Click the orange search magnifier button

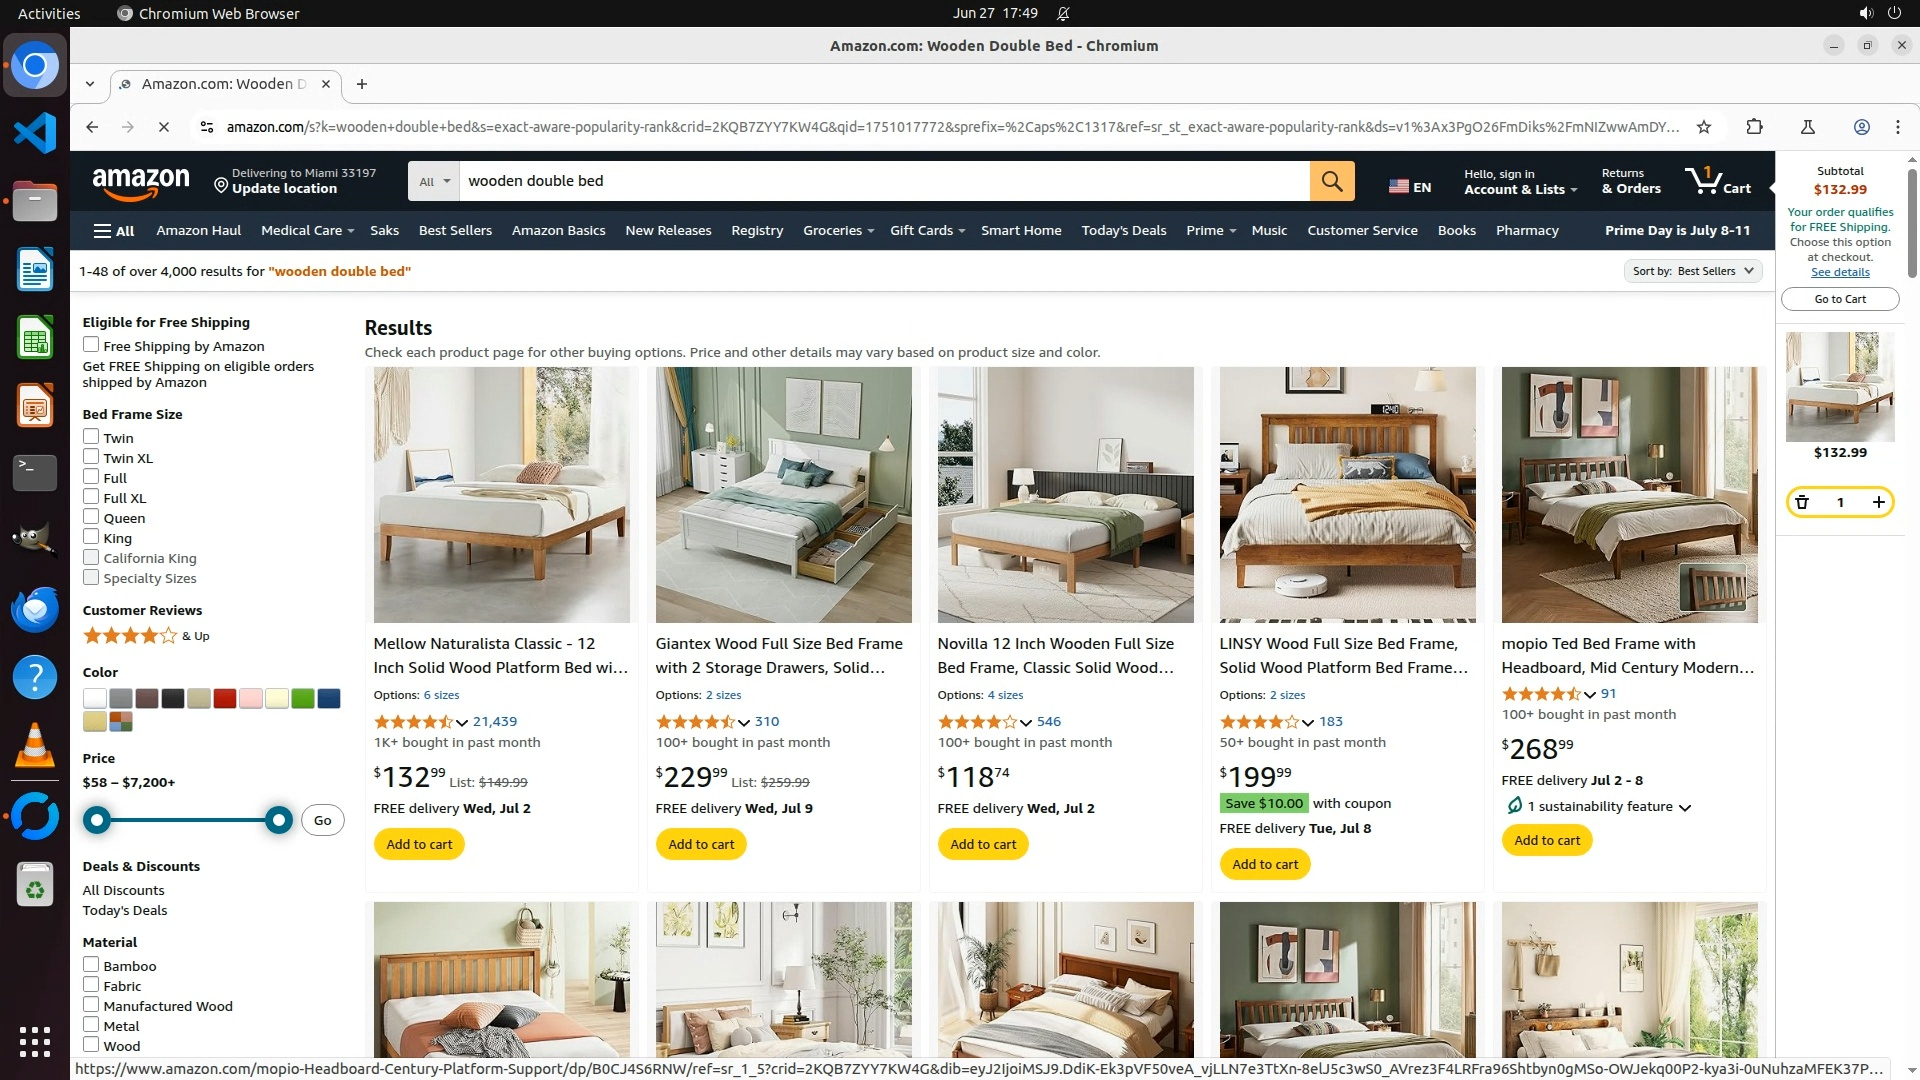pos(1332,181)
